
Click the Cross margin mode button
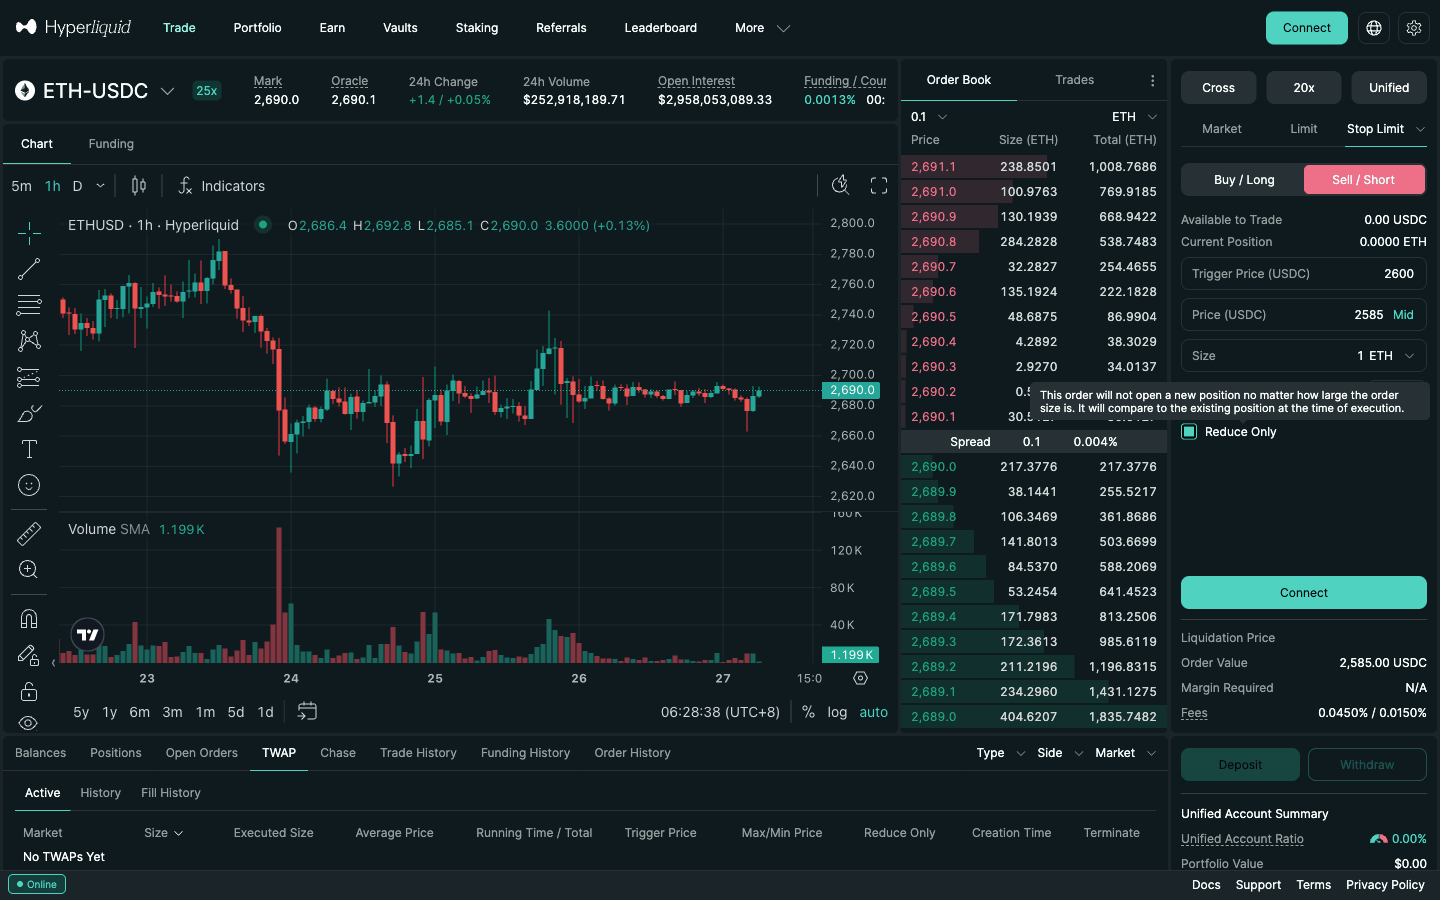tap(1218, 88)
